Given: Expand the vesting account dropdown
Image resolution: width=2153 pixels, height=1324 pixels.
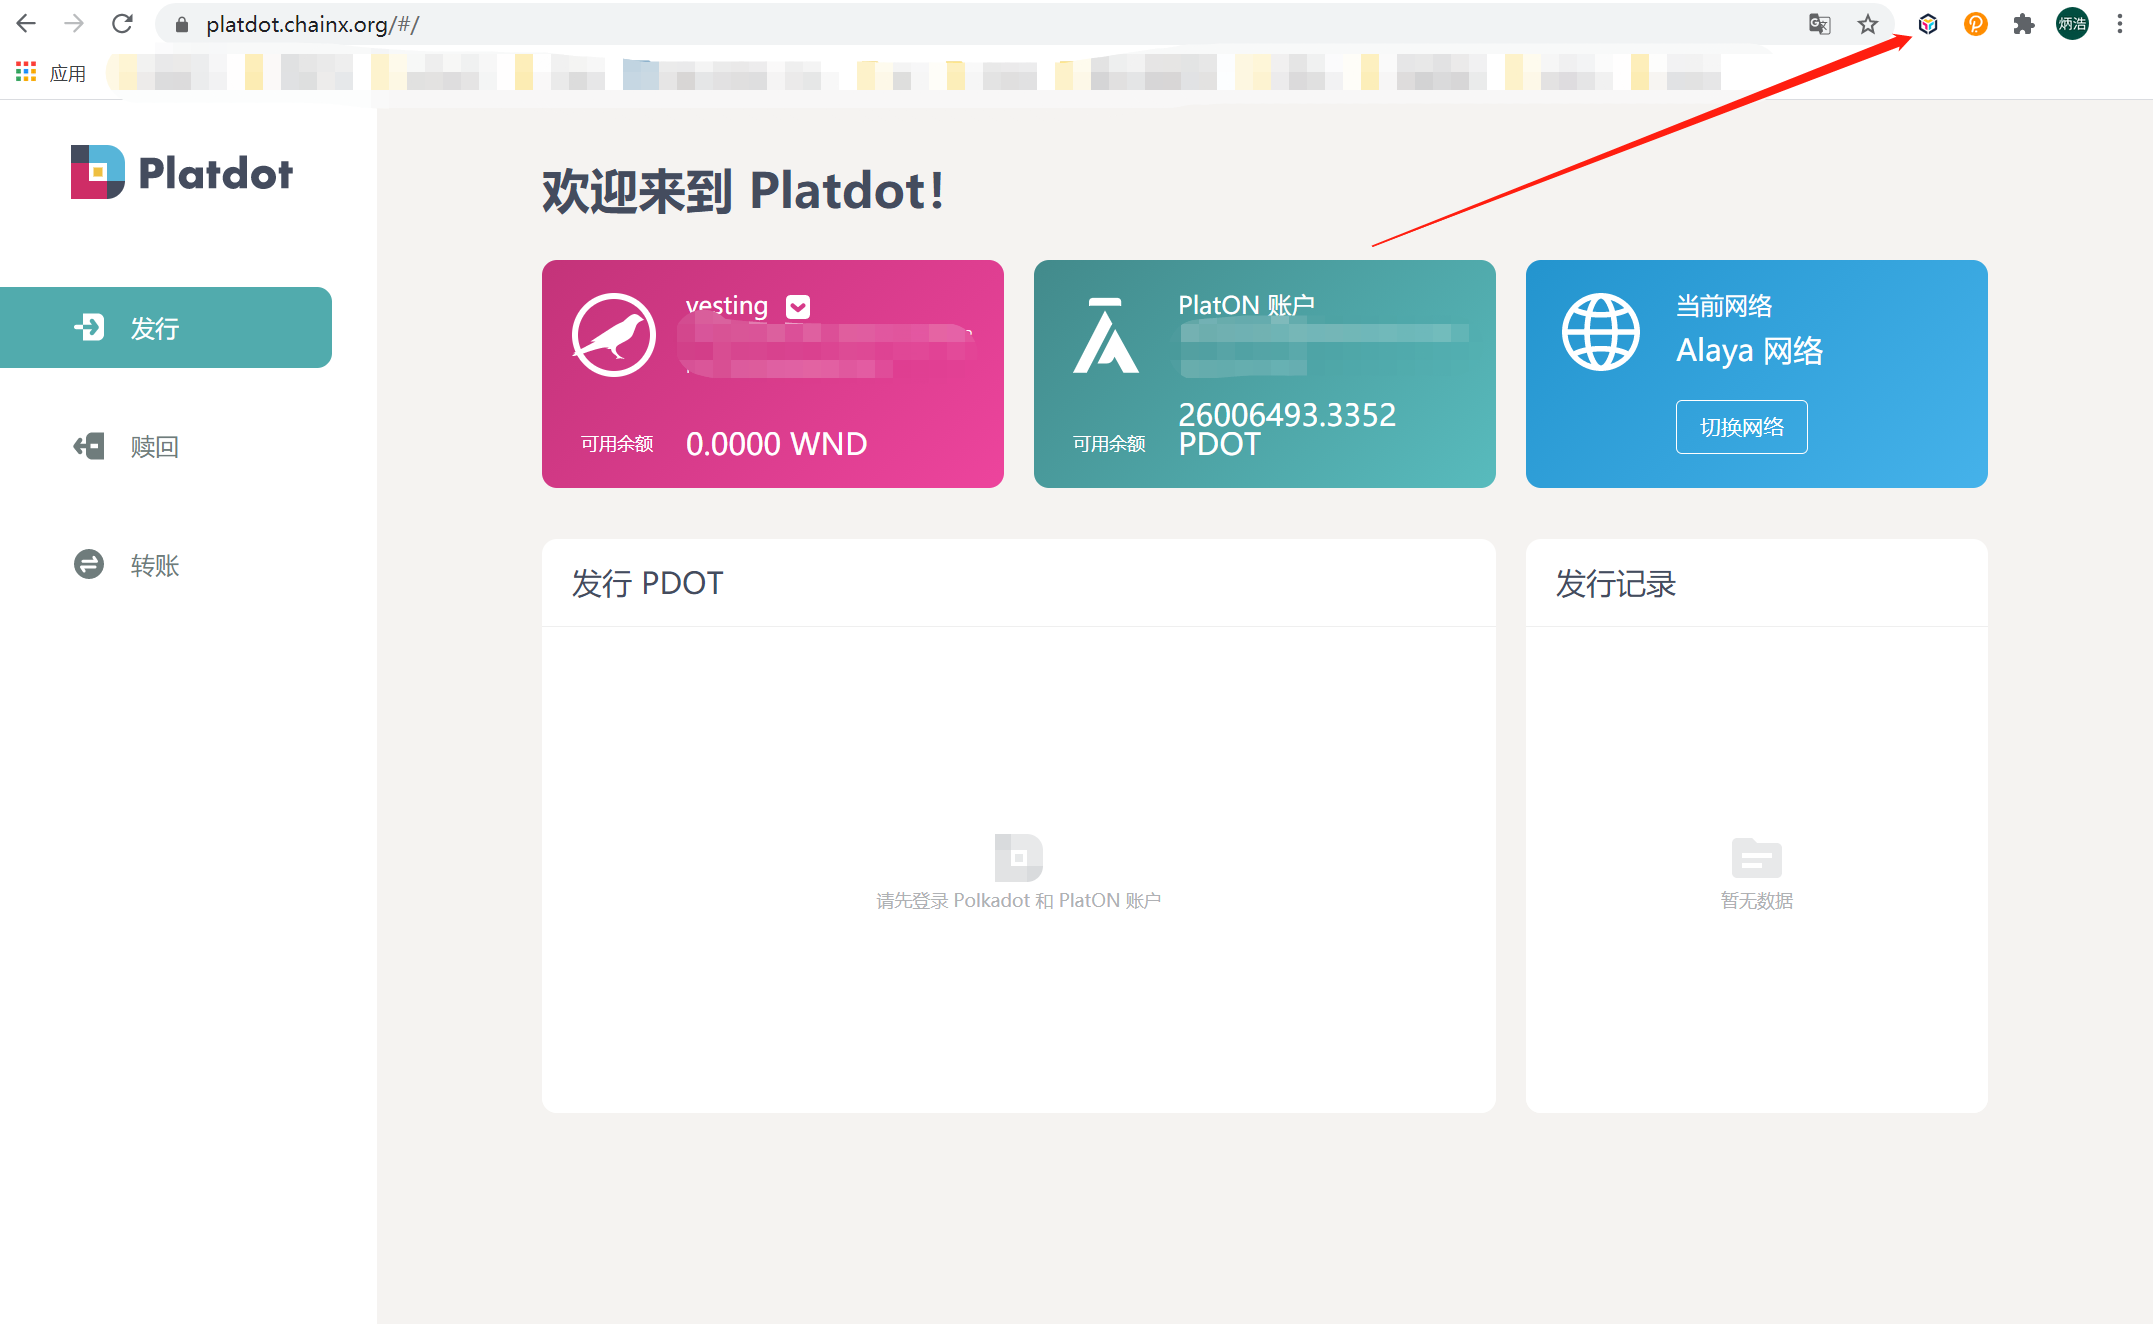Looking at the screenshot, I should pos(798,307).
